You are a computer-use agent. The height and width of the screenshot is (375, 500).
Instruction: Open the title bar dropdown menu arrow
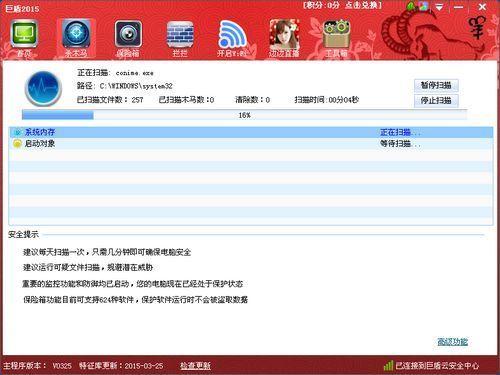(x=440, y=7)
